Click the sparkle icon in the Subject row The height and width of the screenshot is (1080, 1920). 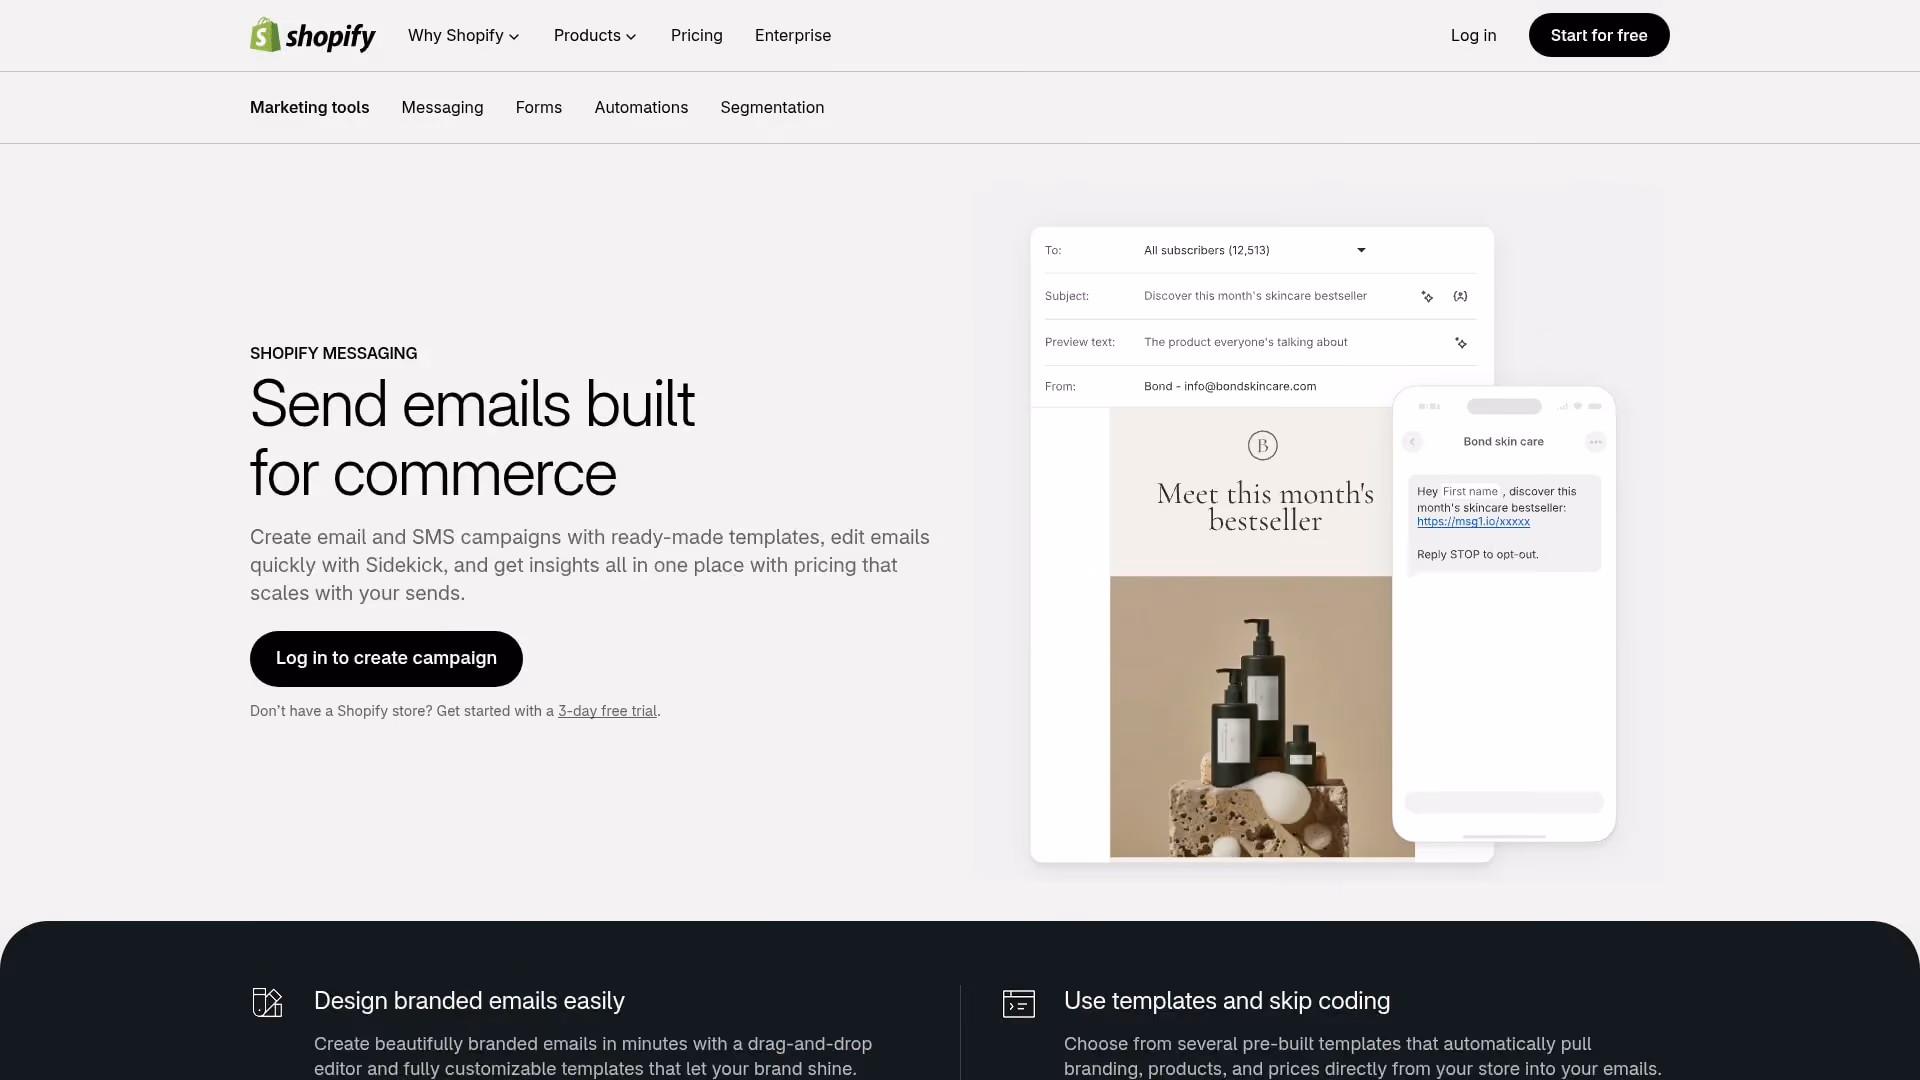click(1427, 297)
